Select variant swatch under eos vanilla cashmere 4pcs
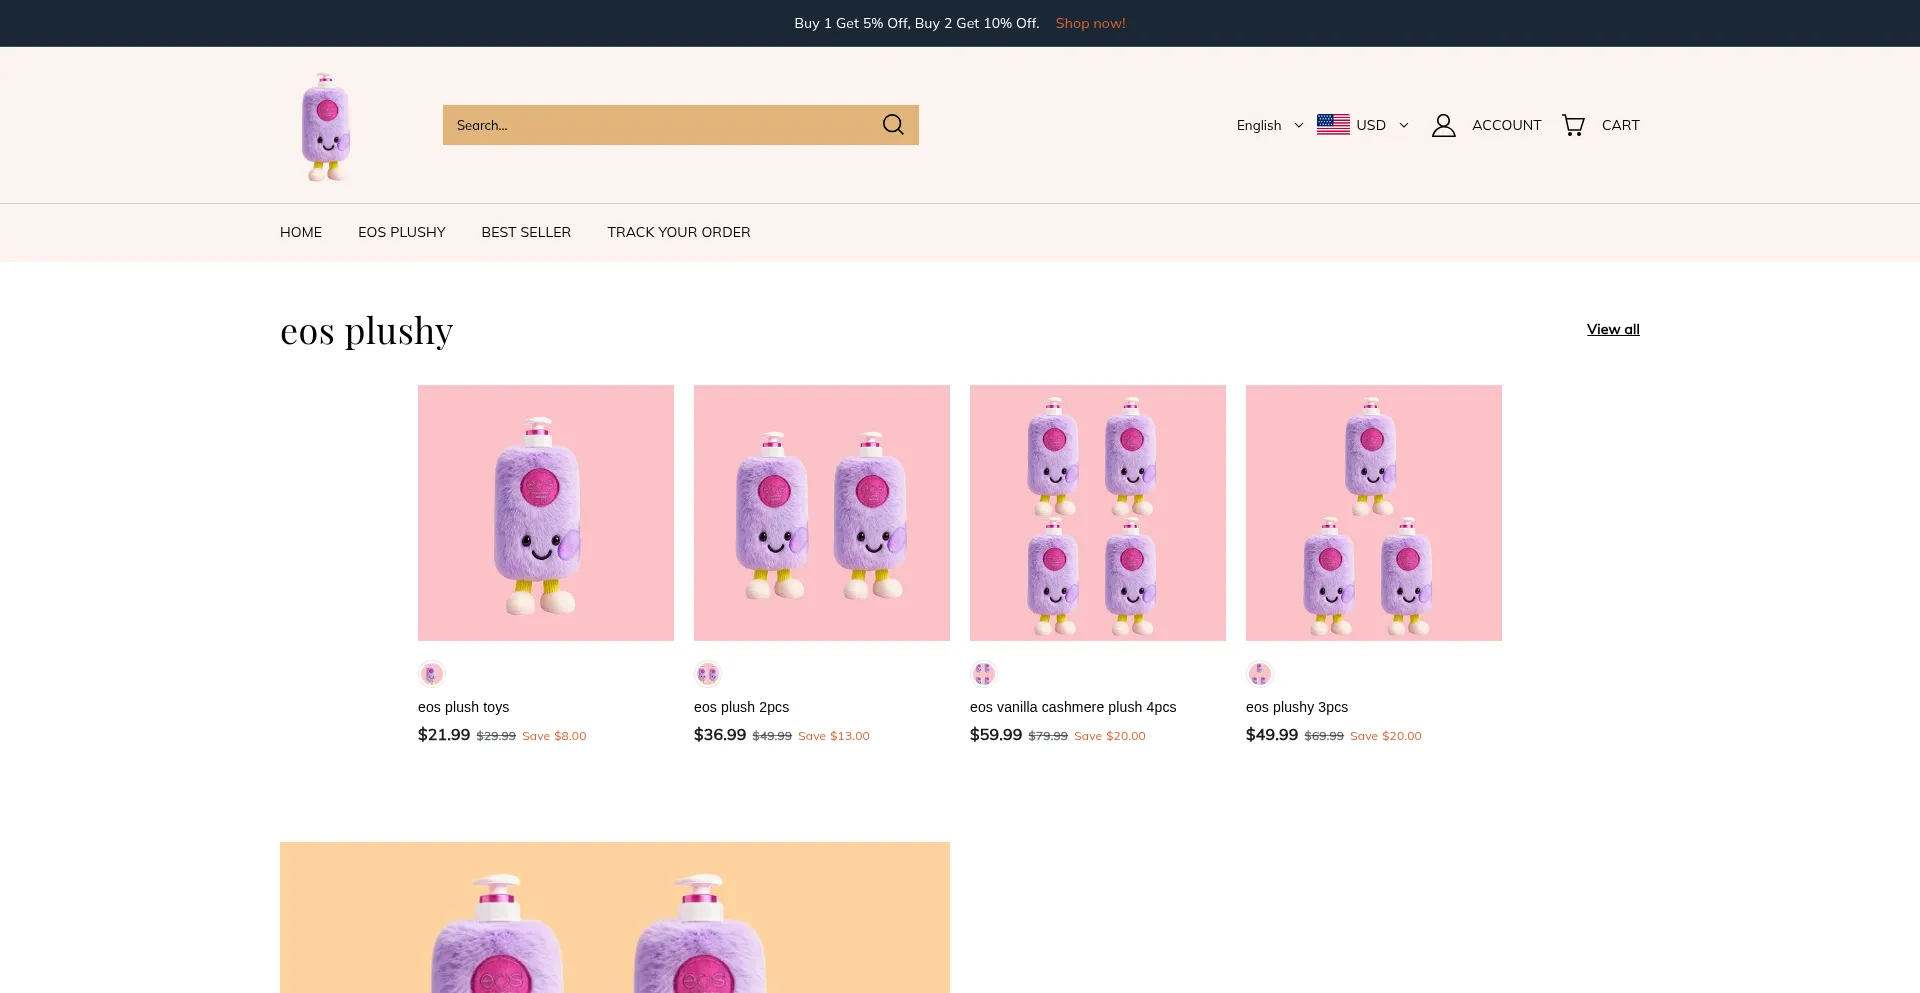The width and height of the screenshot is (1920, 993). click(983, 674)
